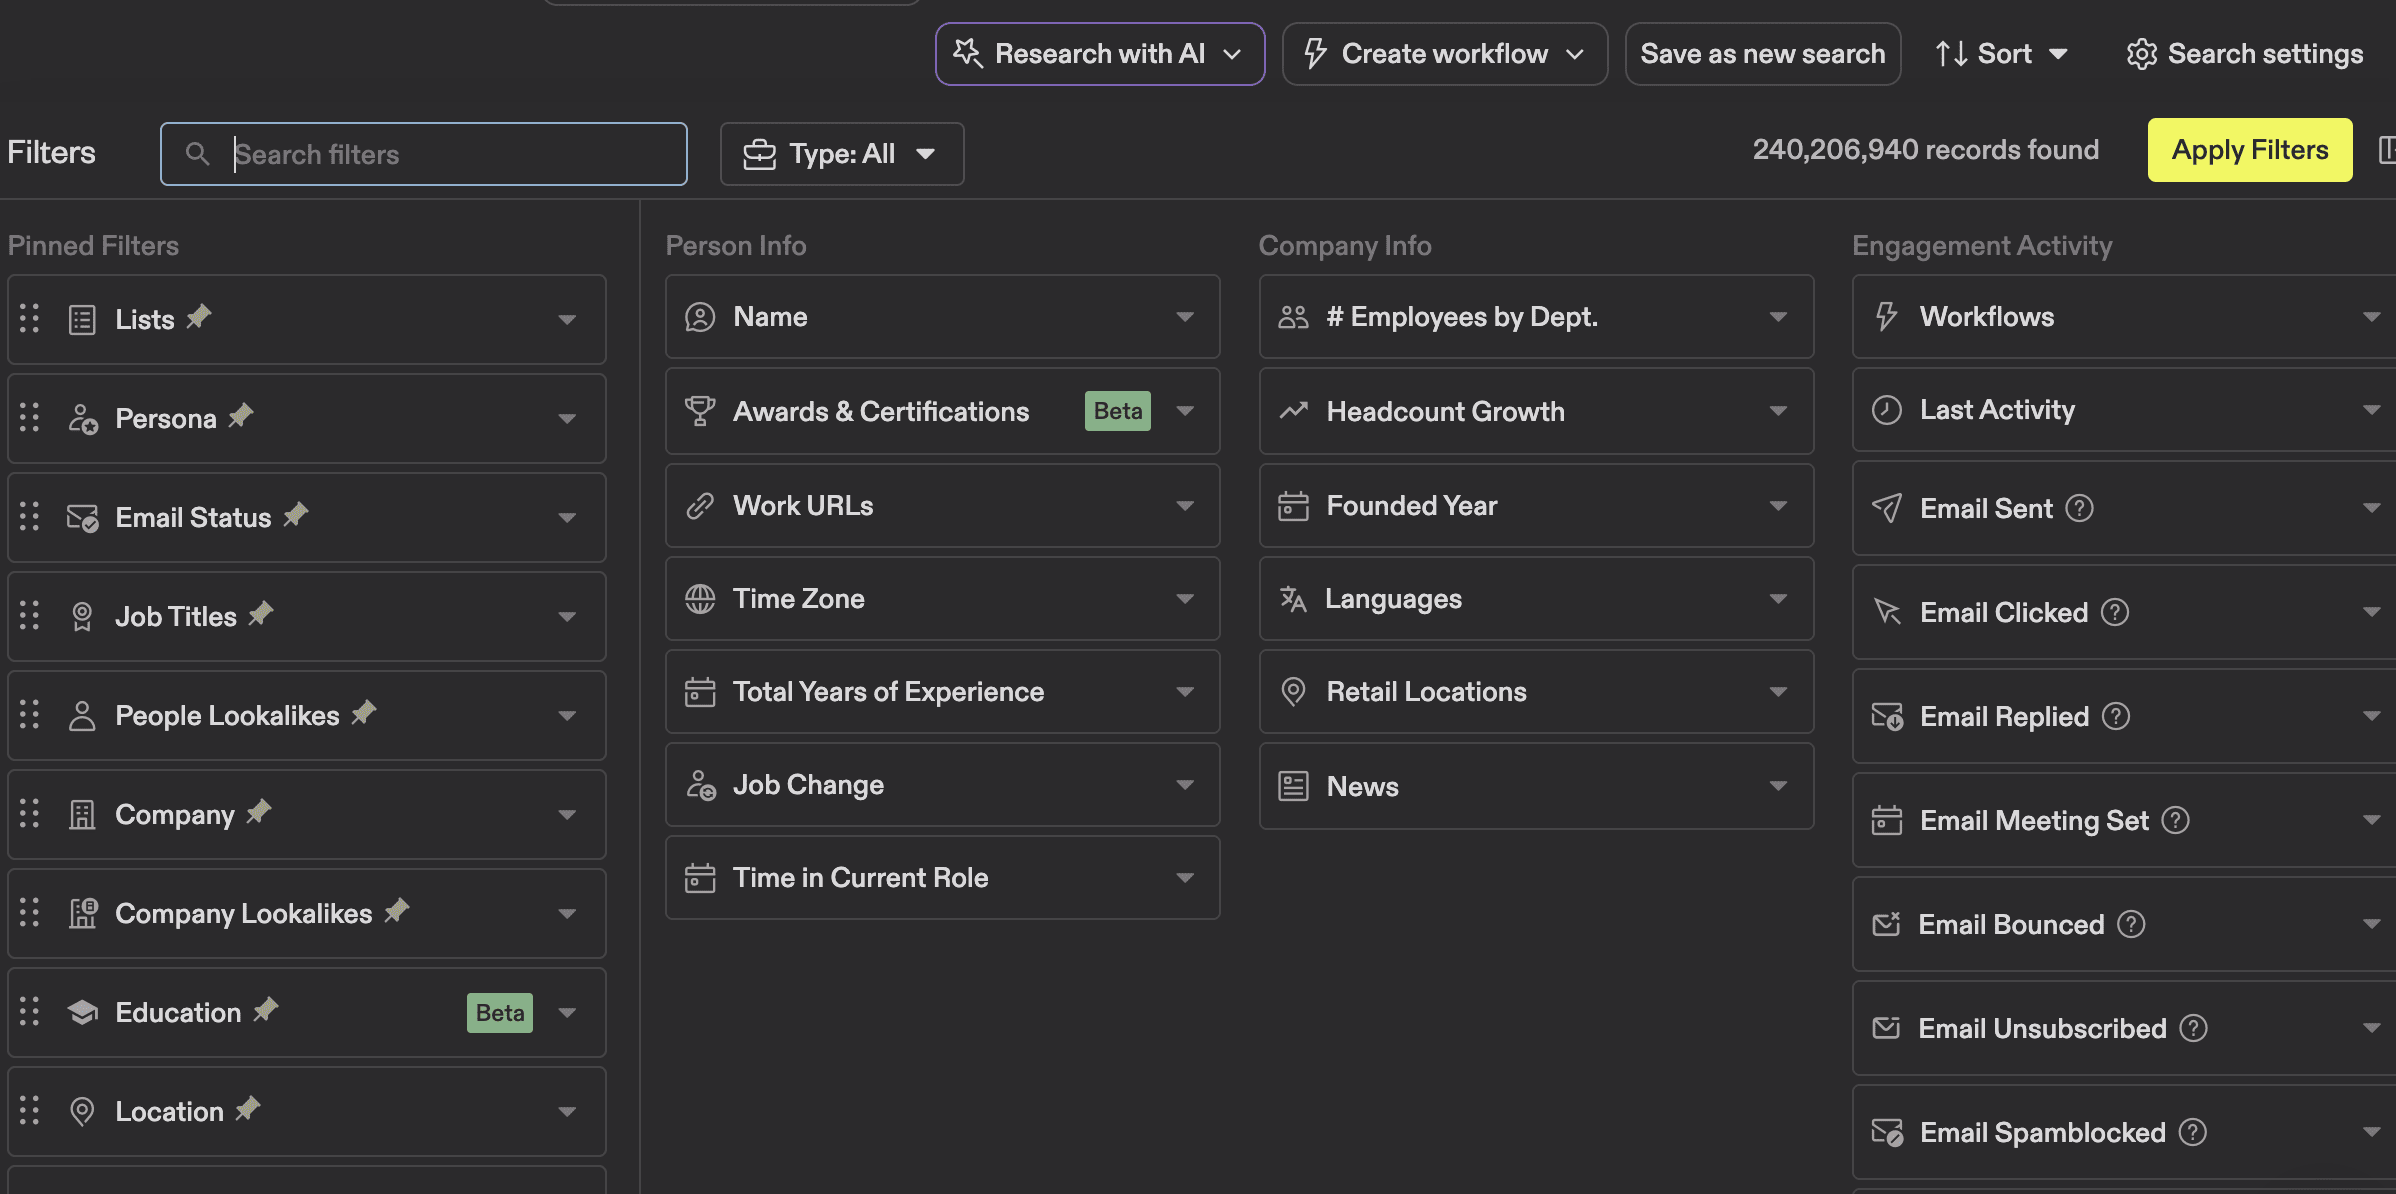The height and width of the screenshot is (1194, 2396).
Task: Click Save as new search
Action: tap(1762, 54)
